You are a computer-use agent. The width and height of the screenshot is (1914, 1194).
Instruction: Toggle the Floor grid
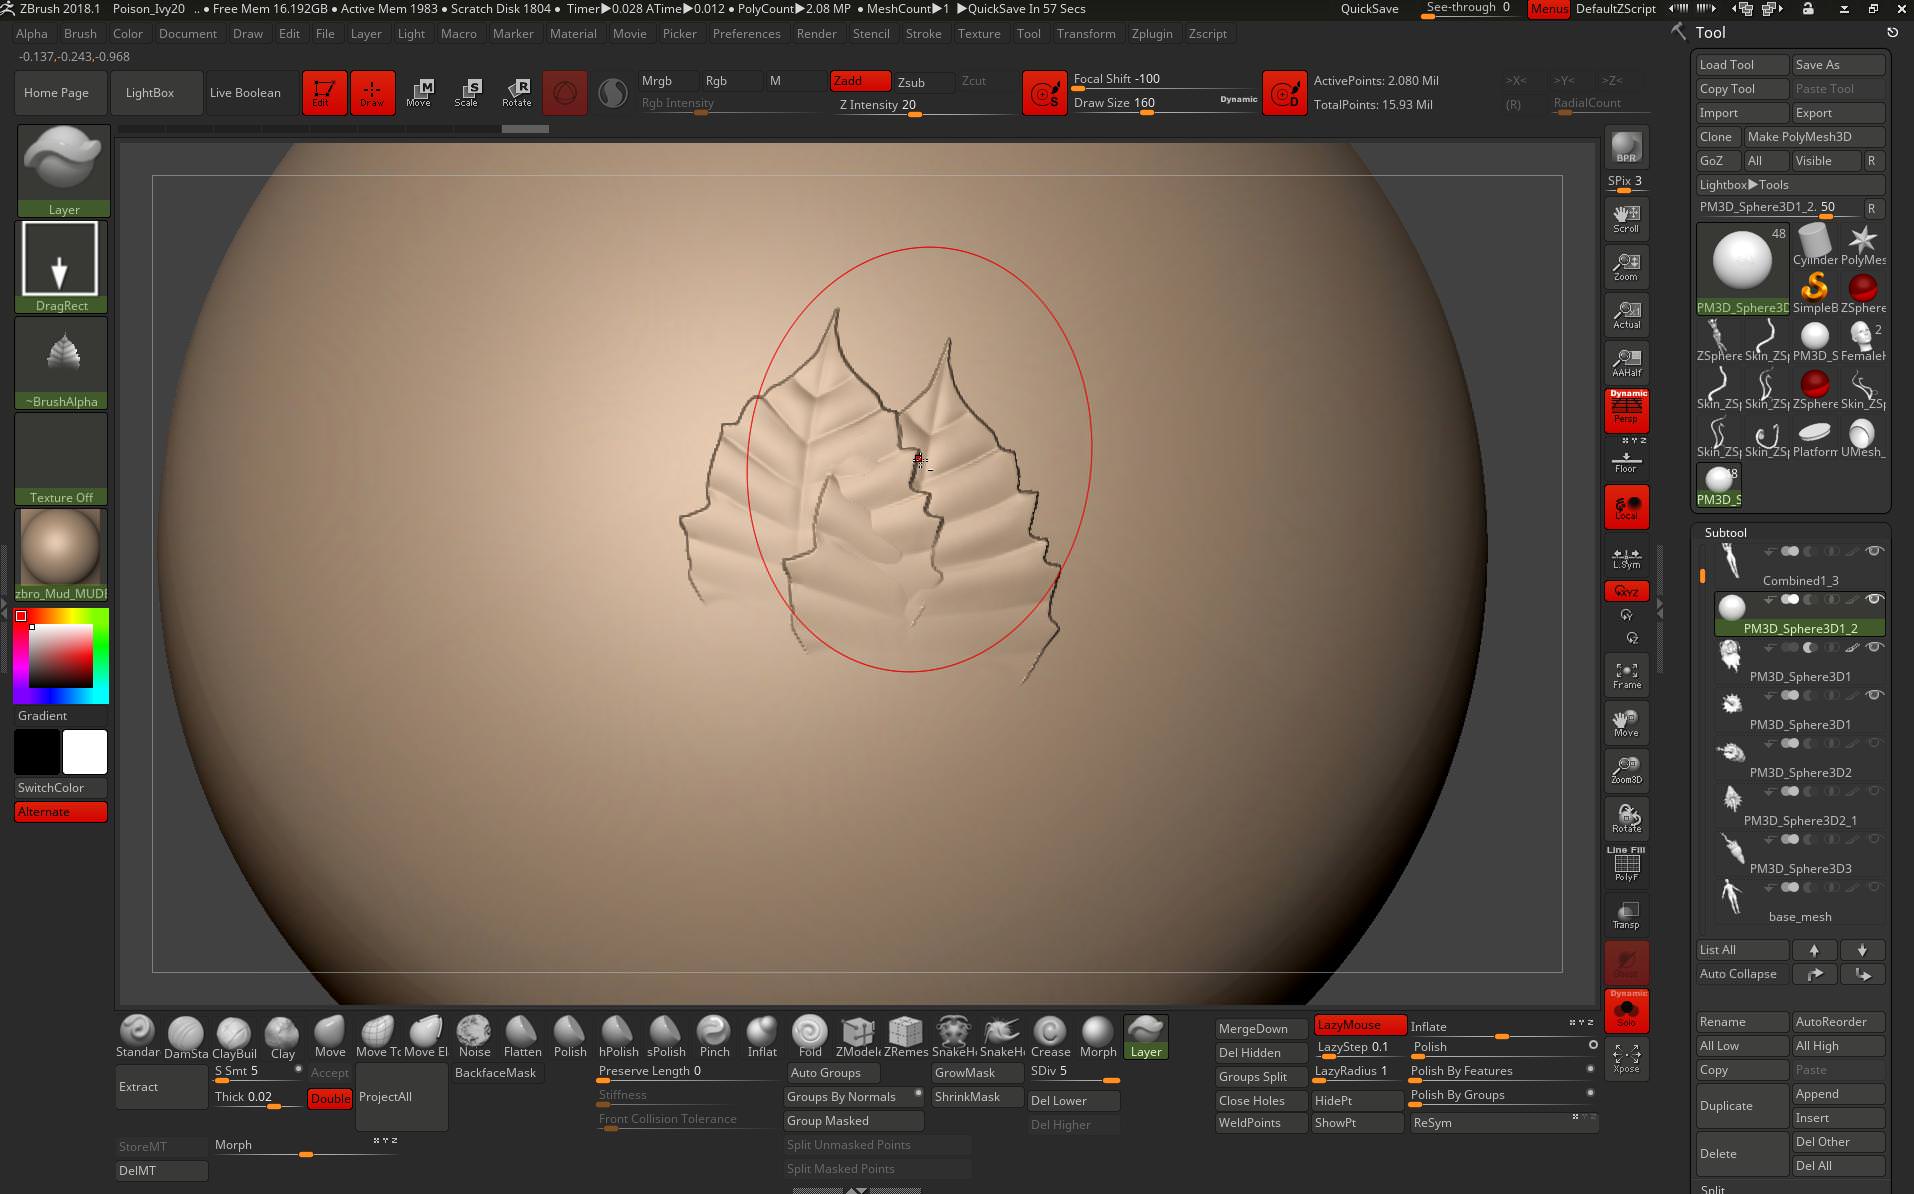1626,462
